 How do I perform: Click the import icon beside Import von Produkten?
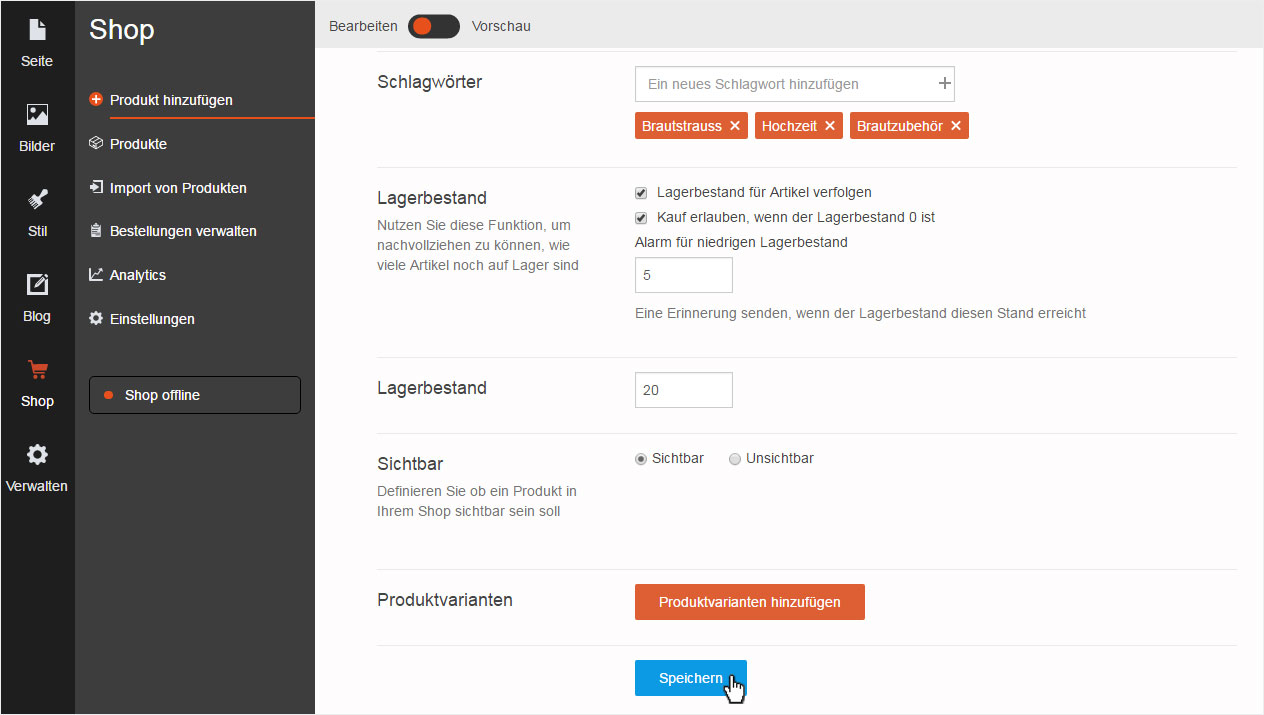click(x=96, y=188)
